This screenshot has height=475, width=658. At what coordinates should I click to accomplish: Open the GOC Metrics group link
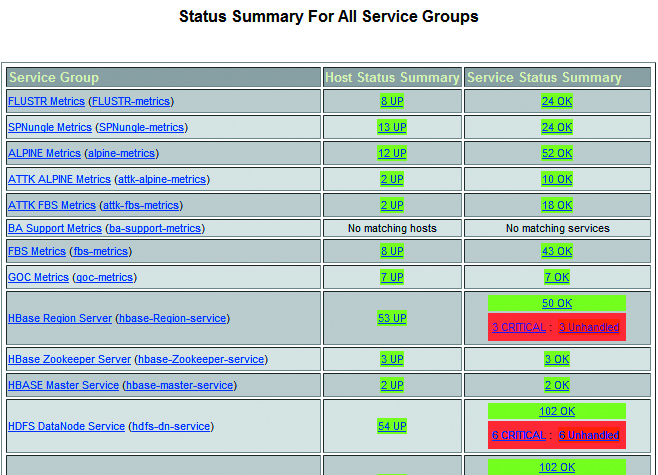38,278
